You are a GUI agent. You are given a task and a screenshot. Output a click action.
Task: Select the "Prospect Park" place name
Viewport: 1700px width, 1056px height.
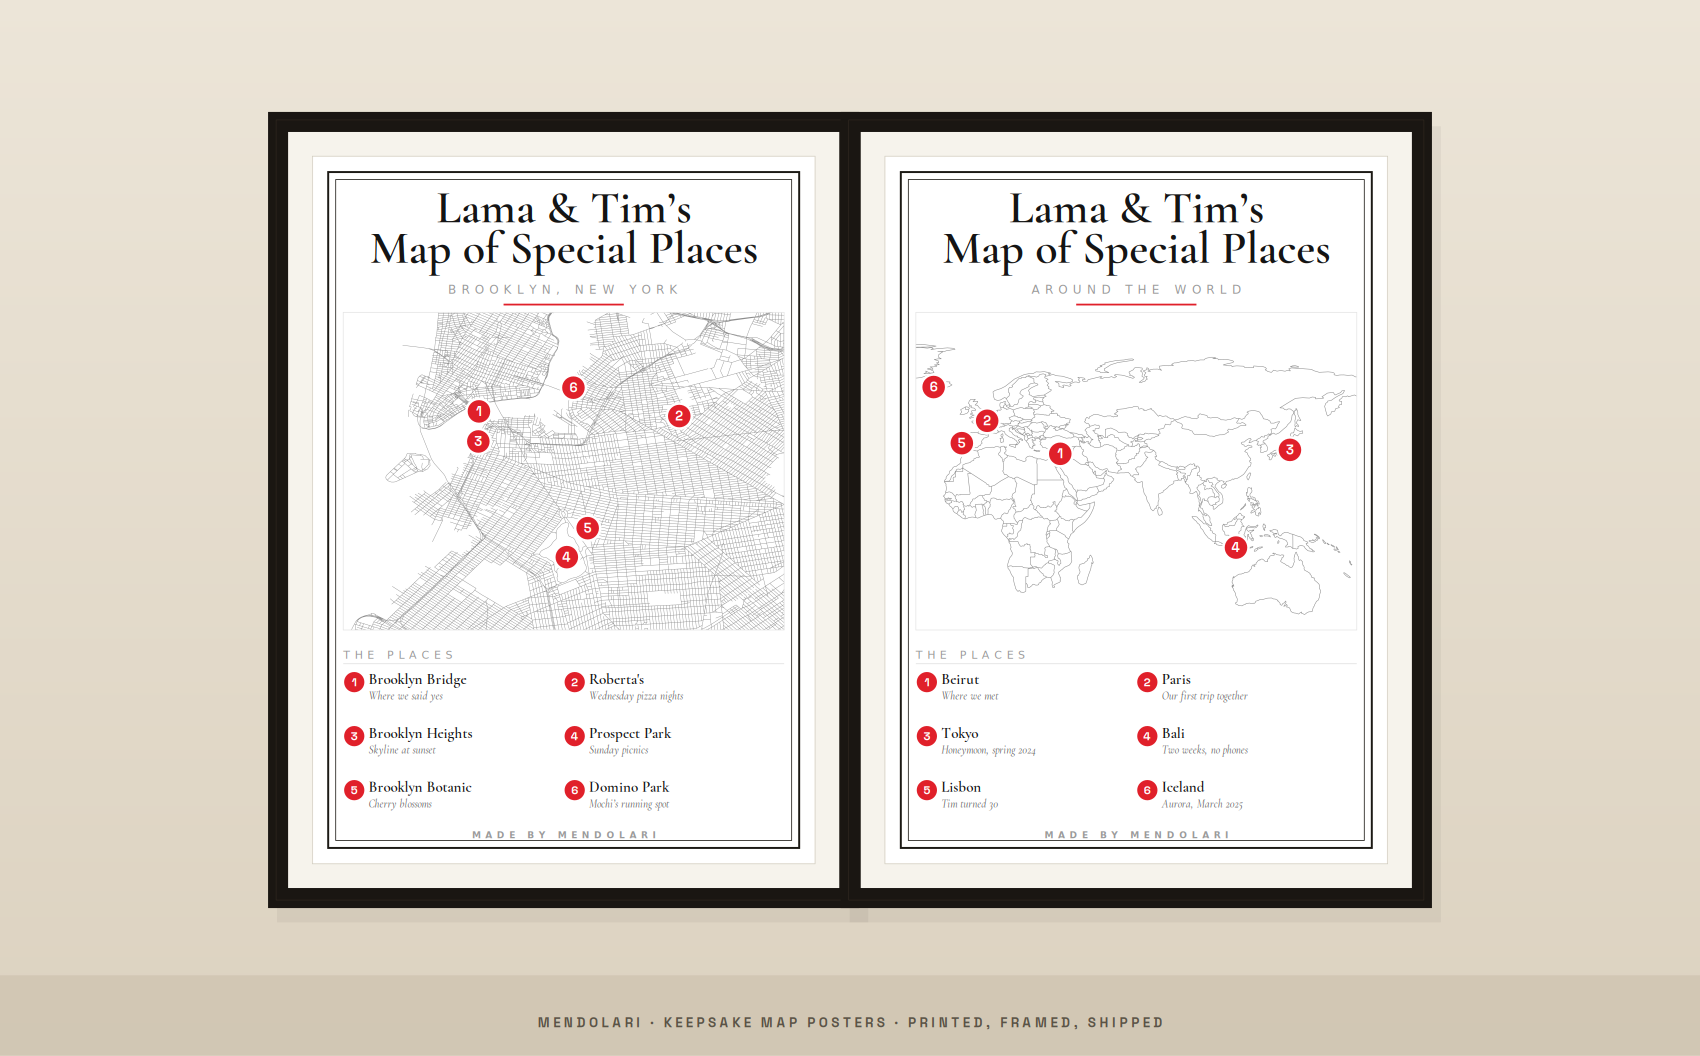click(630, 734)
